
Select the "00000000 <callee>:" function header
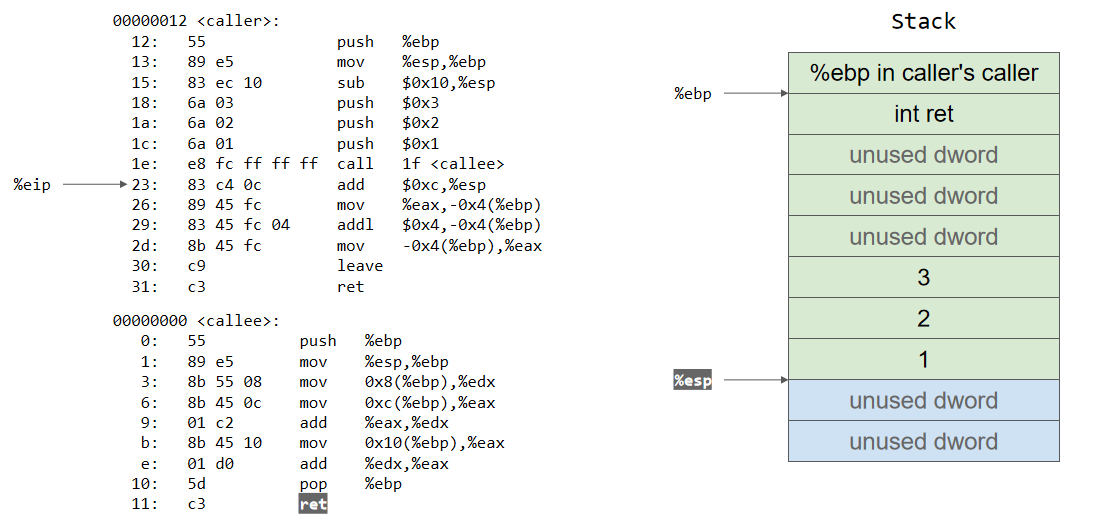point(196,320)
